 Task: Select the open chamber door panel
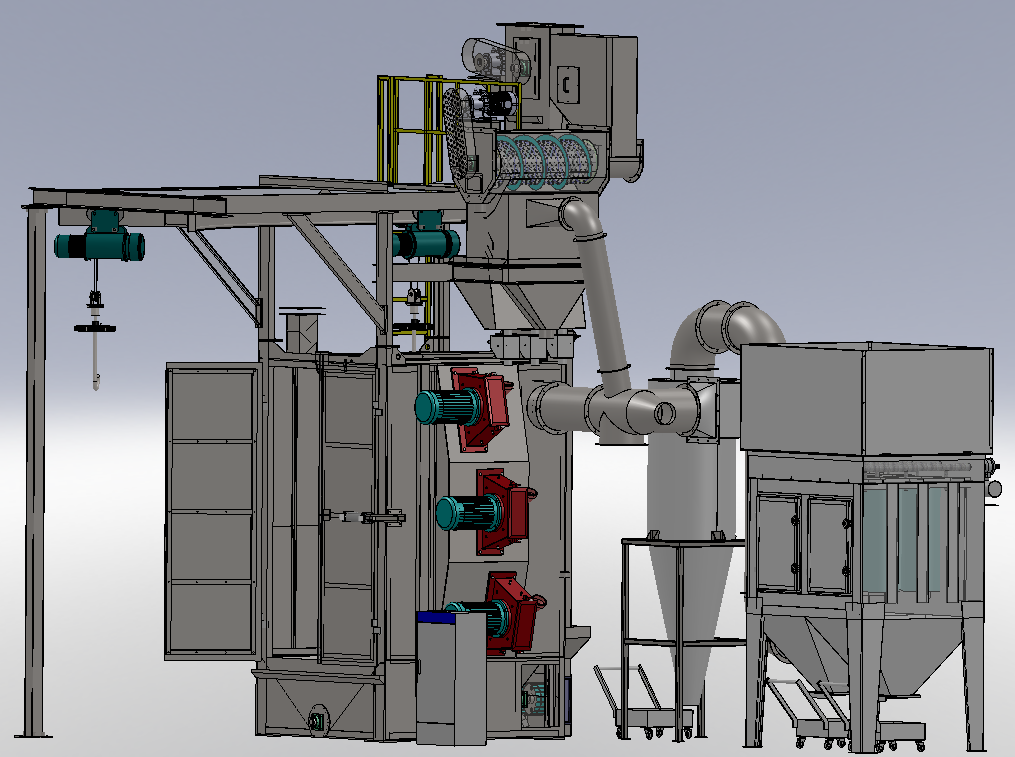[213, 511]
